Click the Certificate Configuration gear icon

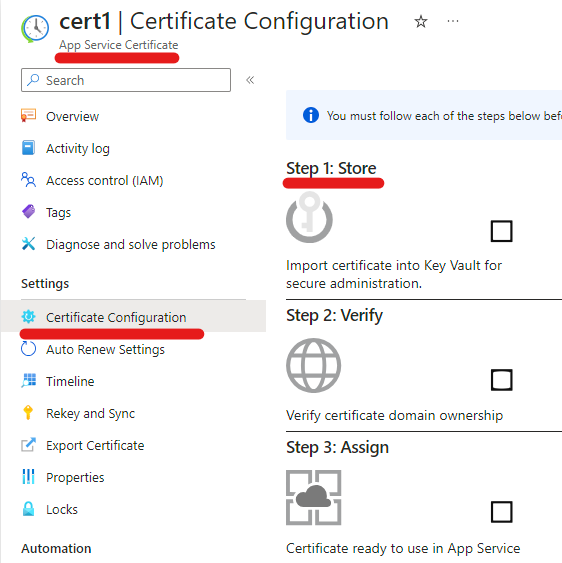tap(28, 317)
